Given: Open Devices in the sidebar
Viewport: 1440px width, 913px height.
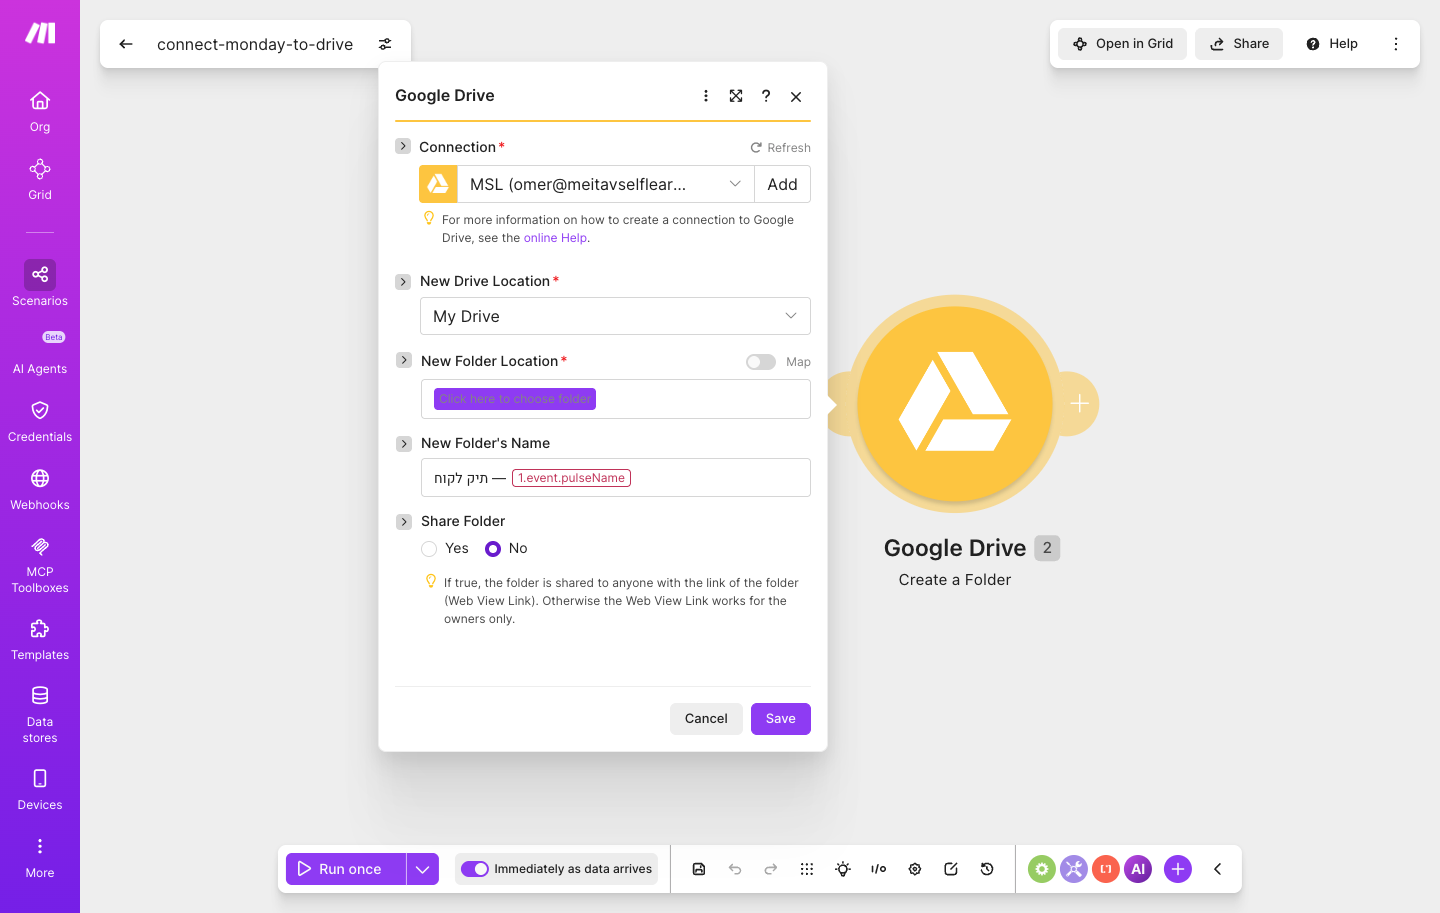Looking at the screenshot, I should pos(40,789).
